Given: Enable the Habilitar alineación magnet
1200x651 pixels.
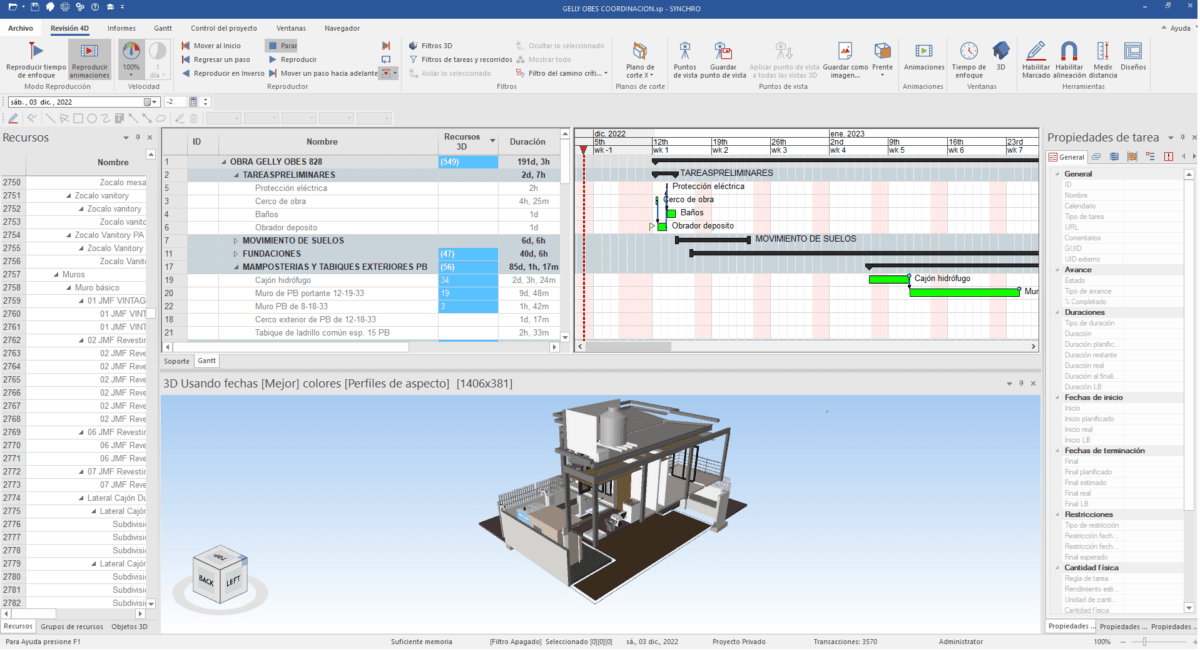Looking at the screenshot, I should pos(1068,51).
